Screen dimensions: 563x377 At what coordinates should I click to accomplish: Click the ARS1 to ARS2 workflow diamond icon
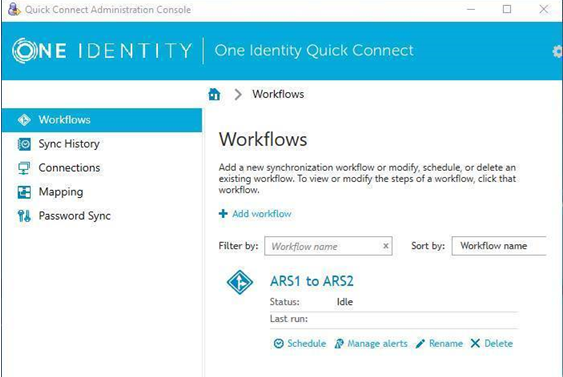click(x=240, y=282)
